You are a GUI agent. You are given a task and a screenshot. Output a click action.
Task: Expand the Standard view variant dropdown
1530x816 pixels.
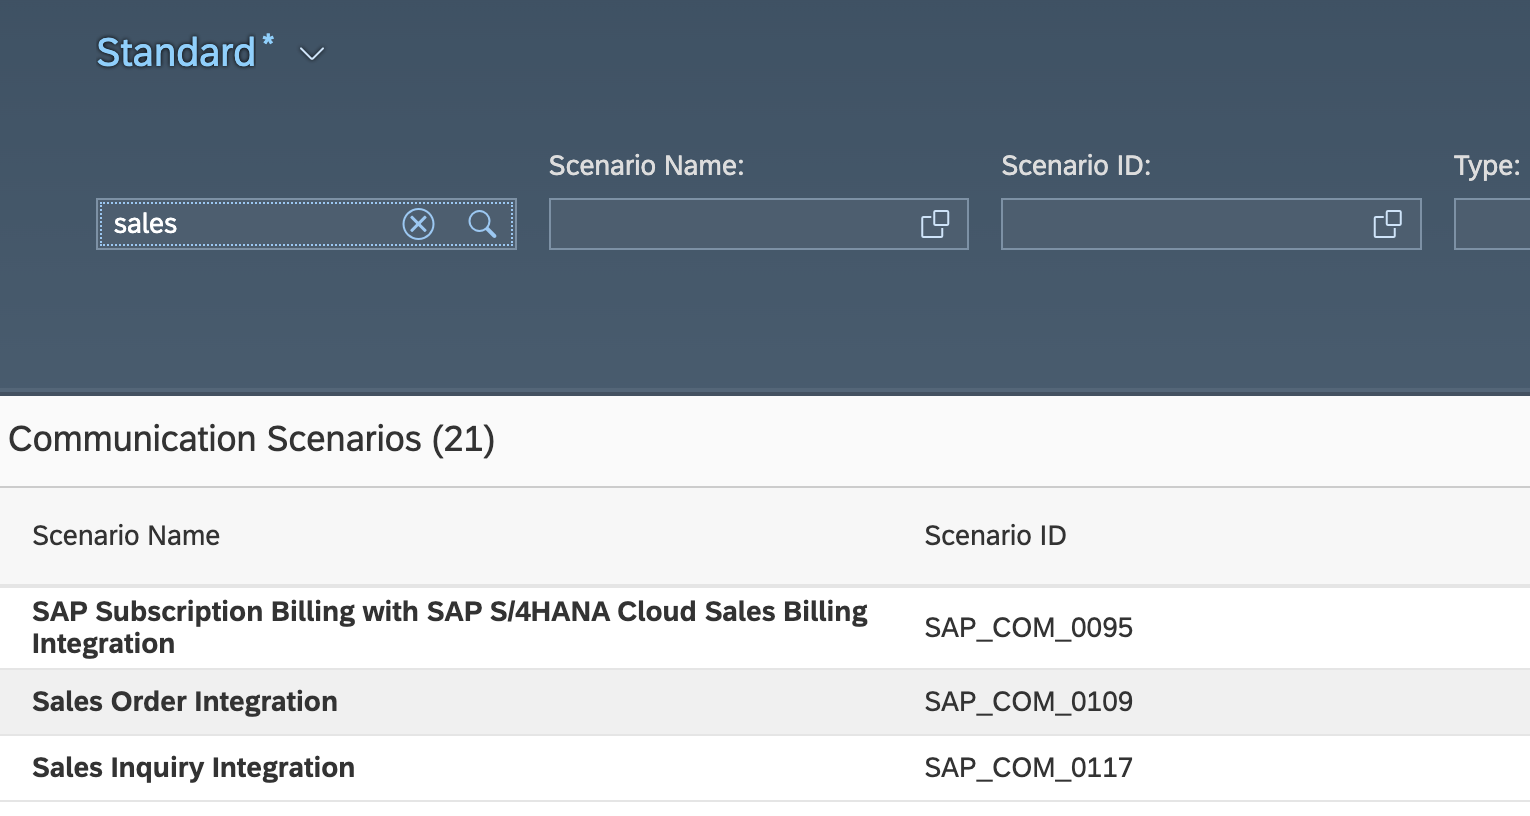coord(312,54)
